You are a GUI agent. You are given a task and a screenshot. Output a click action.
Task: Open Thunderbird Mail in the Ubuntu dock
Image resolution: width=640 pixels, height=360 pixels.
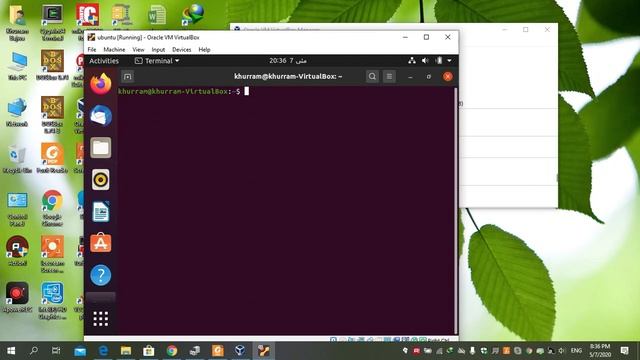100,116
